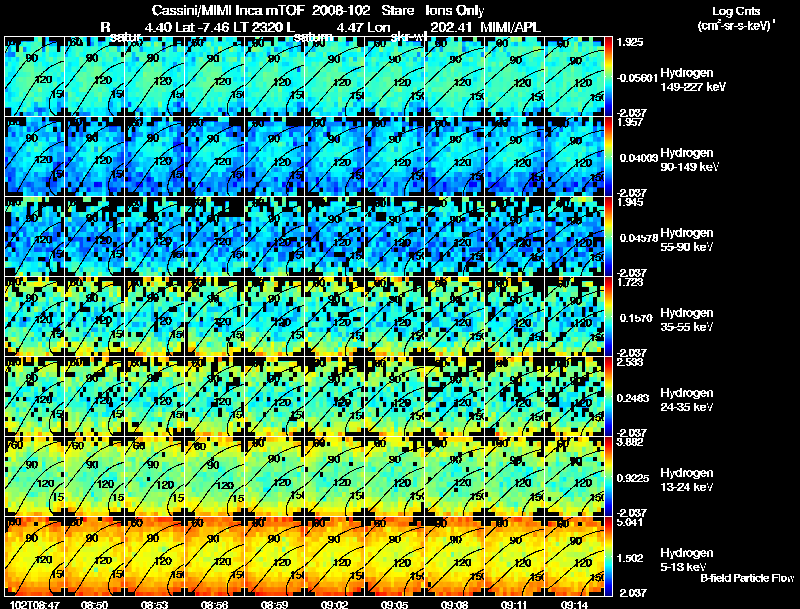Click the color scale bar for 13-24 keV
The height and width of the screenshot is (609, 800).
point(608,476)
